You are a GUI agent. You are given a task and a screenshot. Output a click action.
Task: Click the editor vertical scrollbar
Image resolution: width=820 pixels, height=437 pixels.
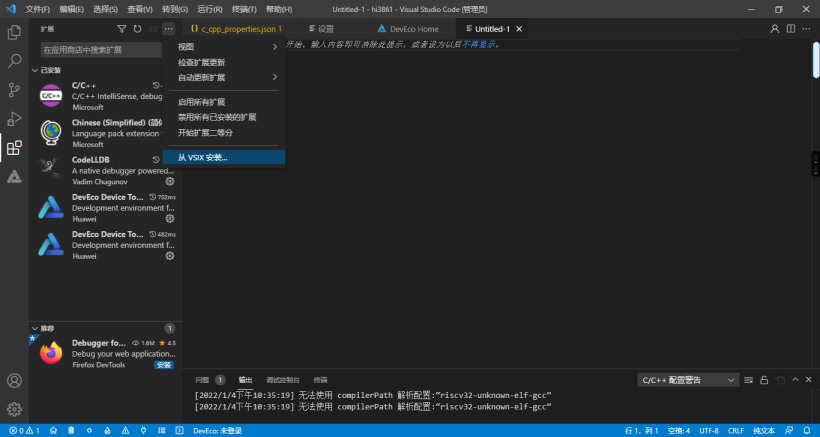pos(816,60)
